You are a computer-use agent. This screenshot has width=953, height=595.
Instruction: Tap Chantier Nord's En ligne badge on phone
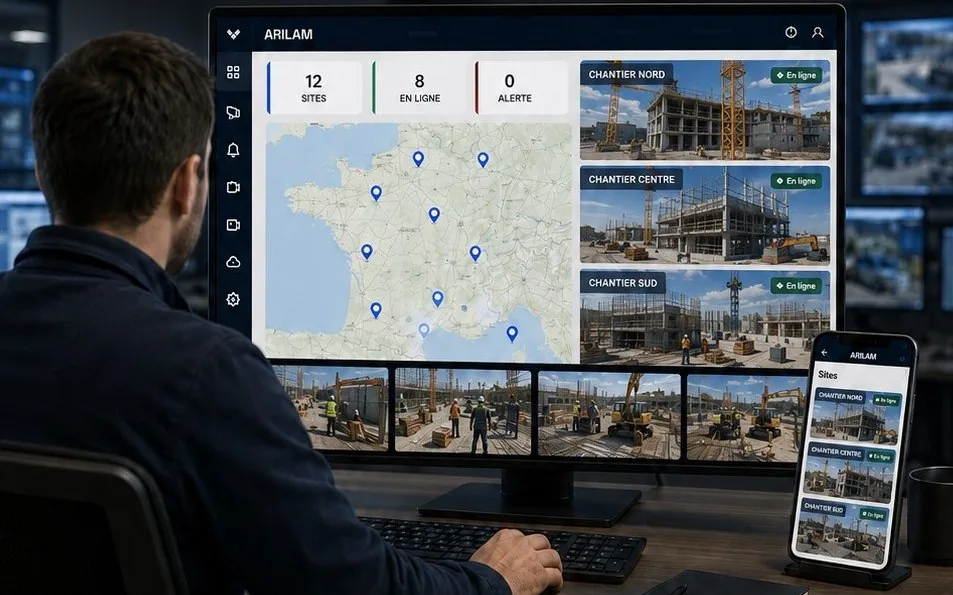pyautogui.click(x=886, y=401)
